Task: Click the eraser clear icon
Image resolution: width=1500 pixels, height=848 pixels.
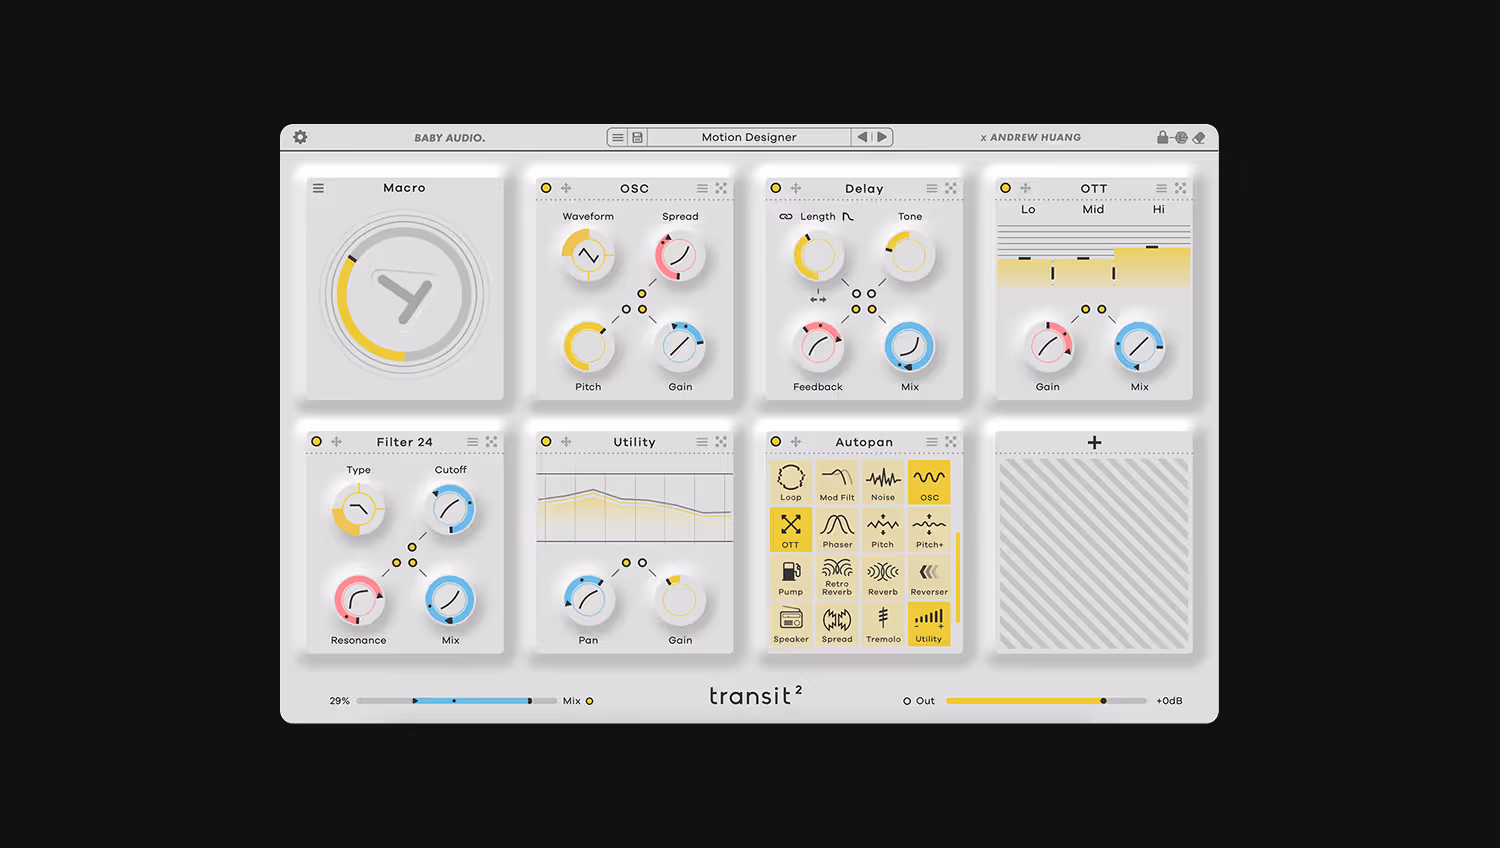Action: click(1199, 138)
